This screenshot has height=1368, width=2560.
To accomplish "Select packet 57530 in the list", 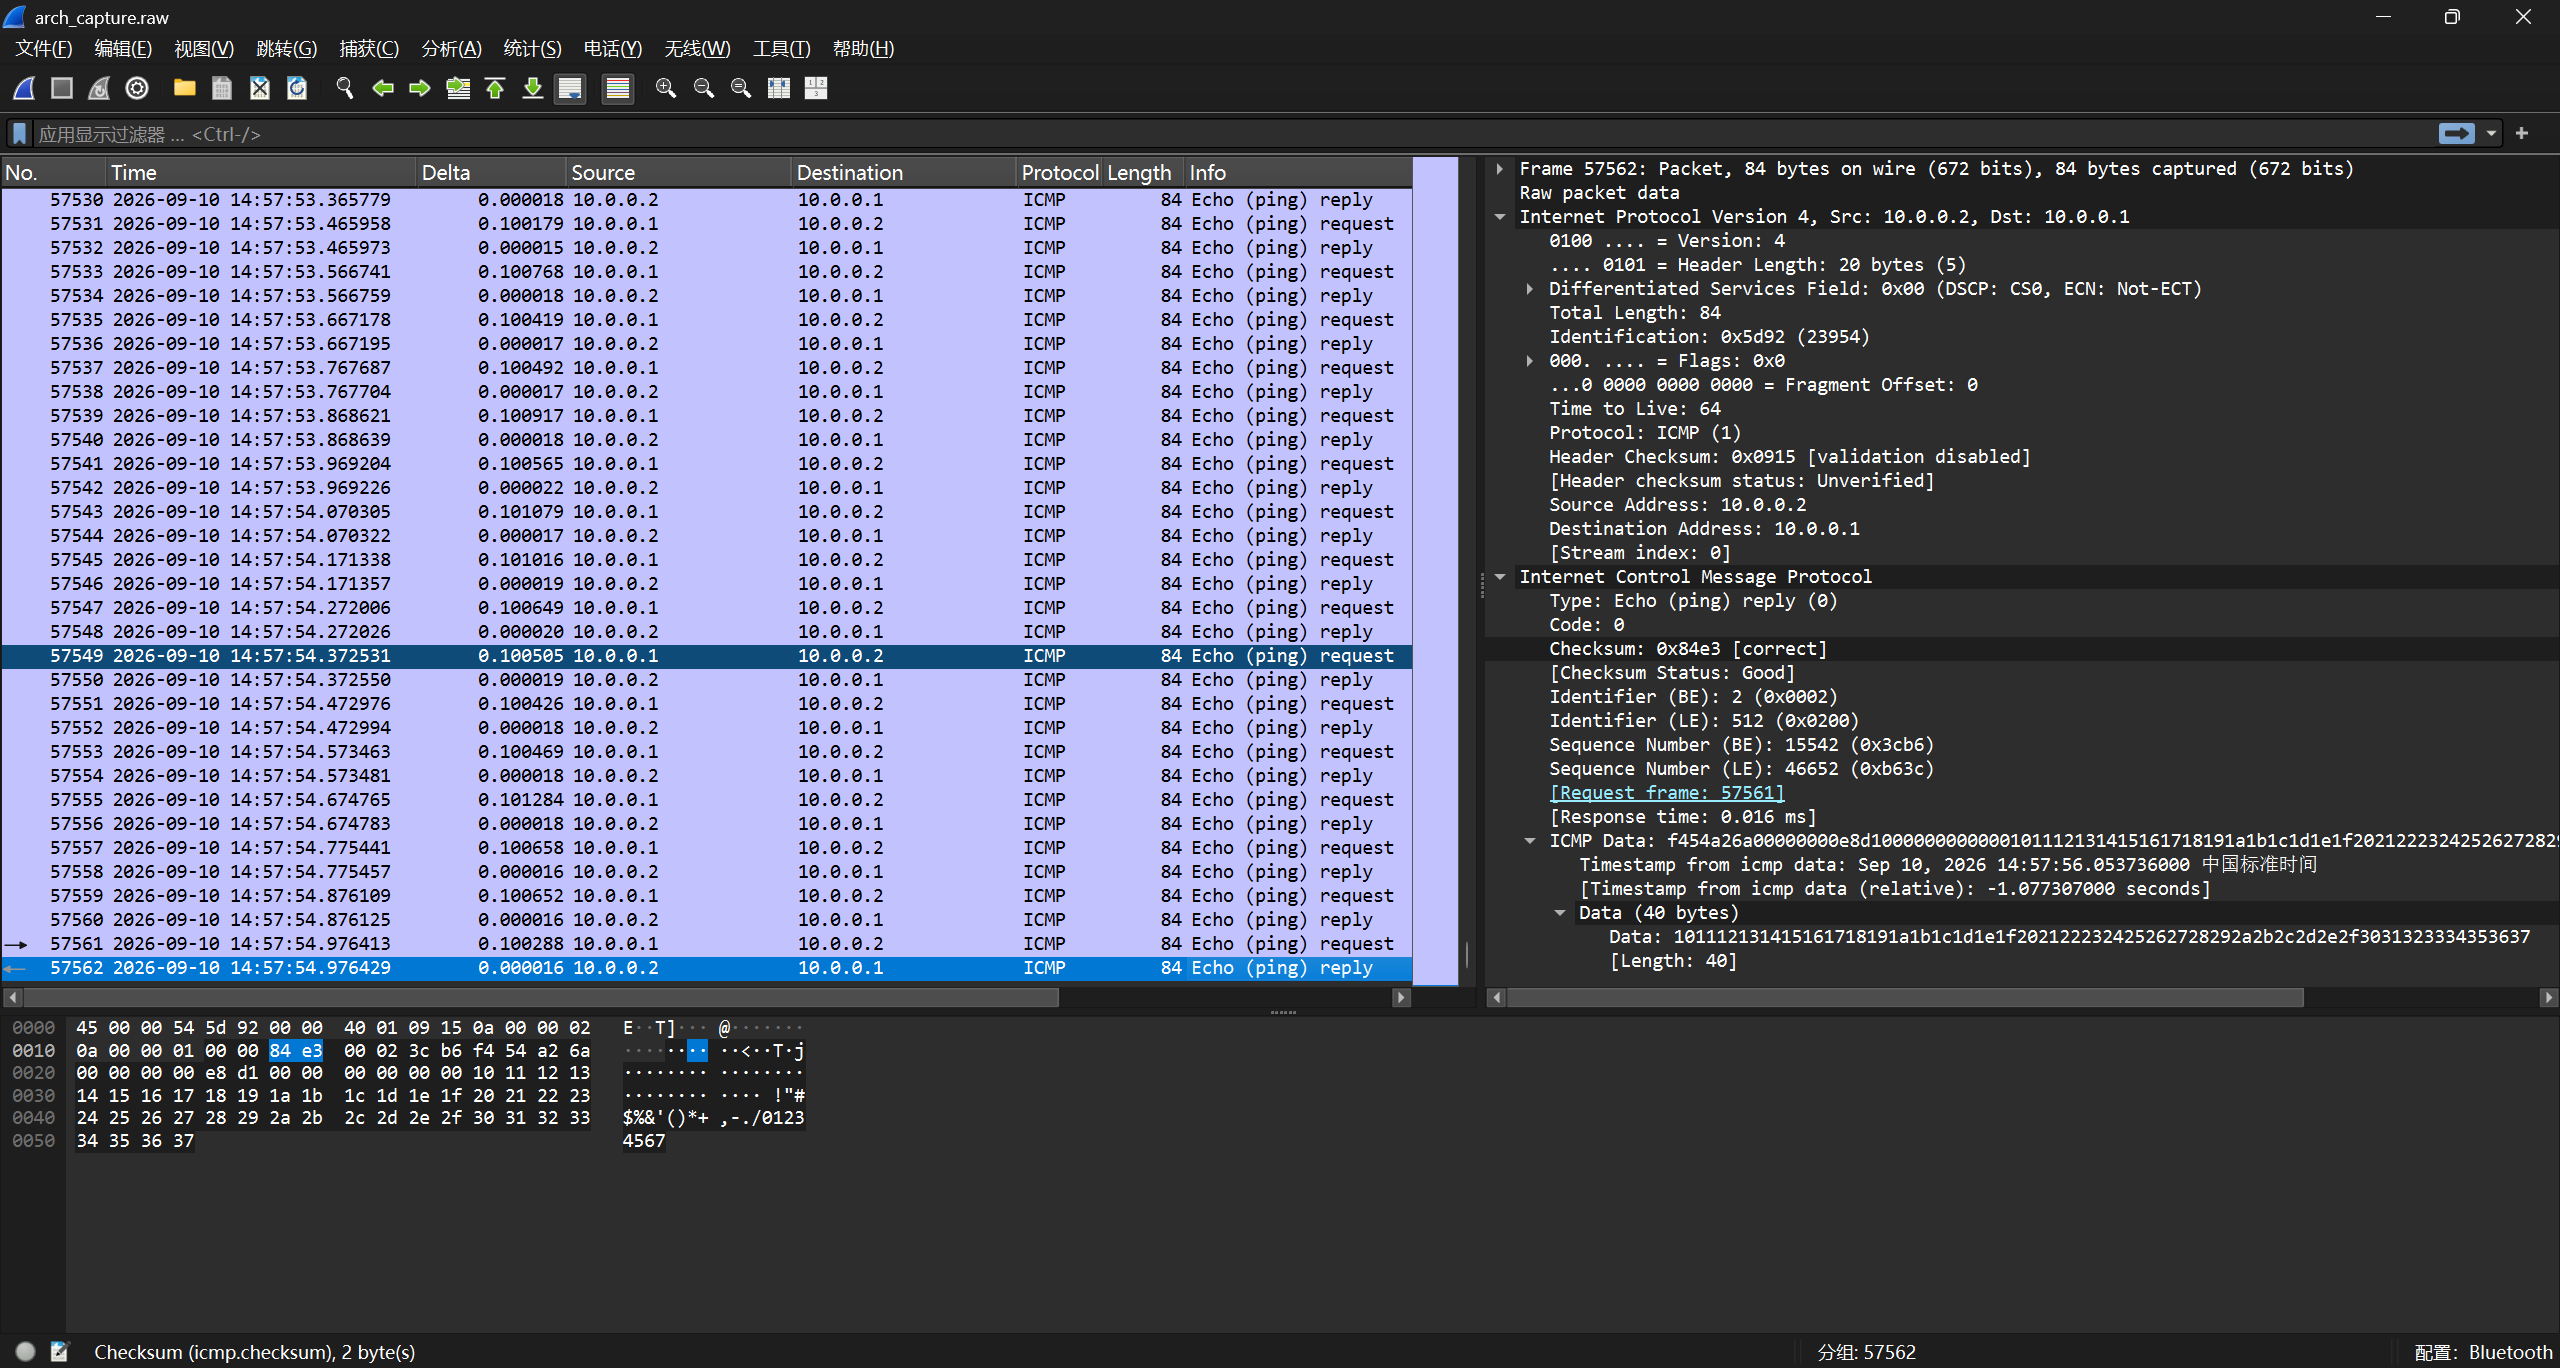I will [x=706, y=200].
